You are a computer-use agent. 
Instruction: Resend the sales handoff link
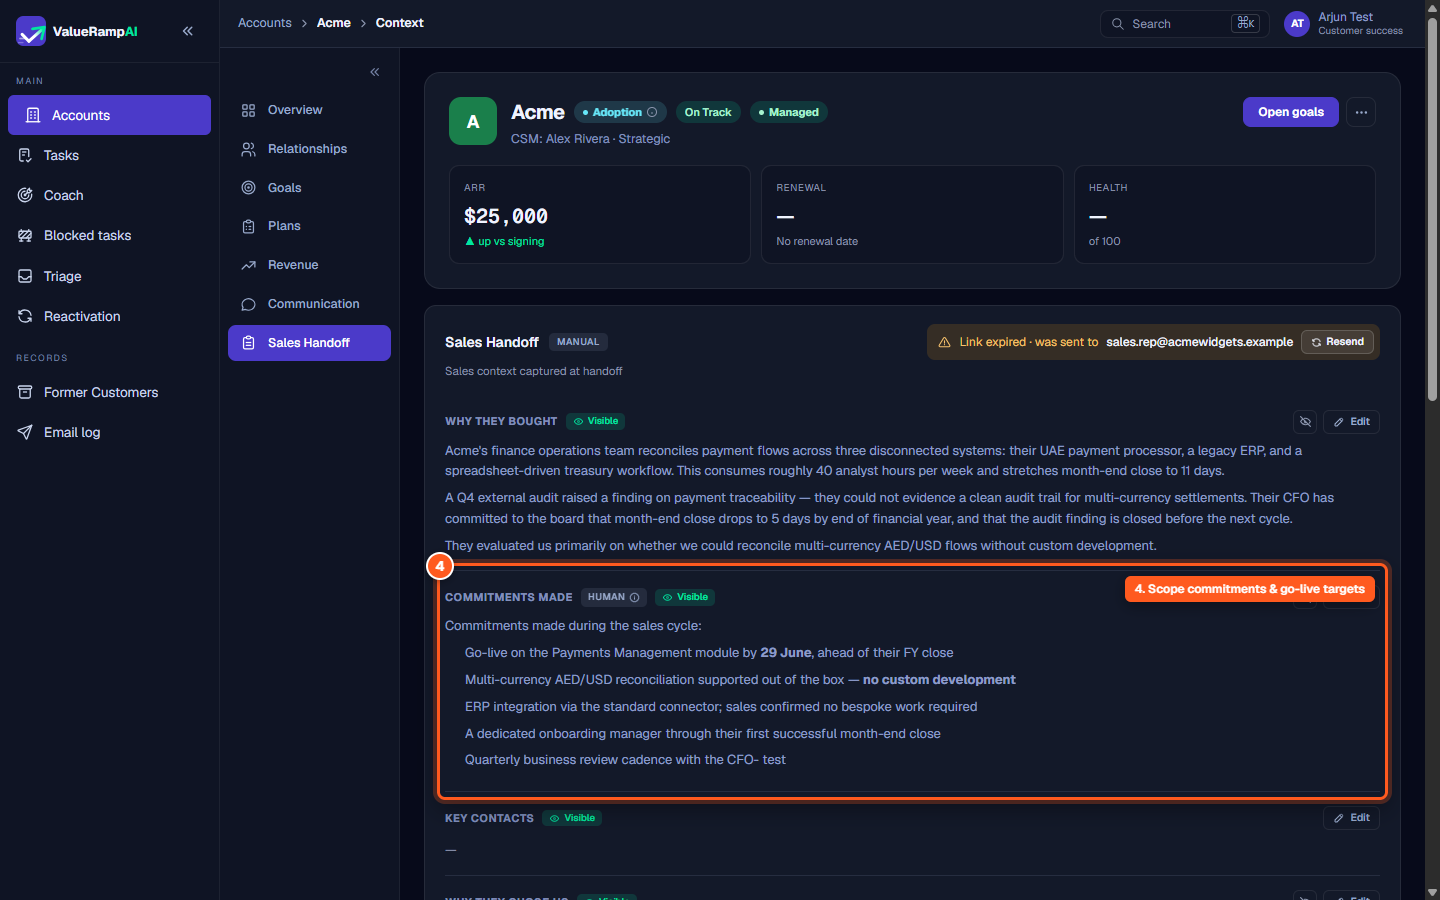1338,342
